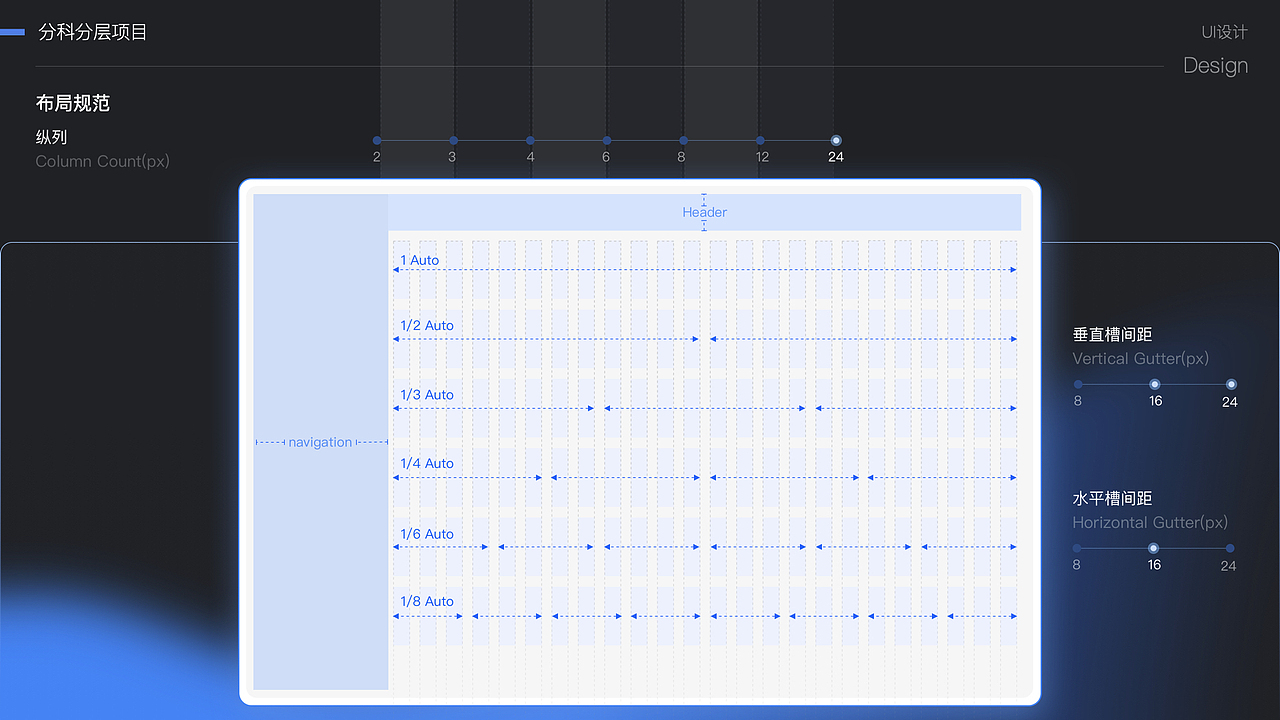
Task: Set Vertical Gutter to 16
Action: click(x=1155, y=384)
